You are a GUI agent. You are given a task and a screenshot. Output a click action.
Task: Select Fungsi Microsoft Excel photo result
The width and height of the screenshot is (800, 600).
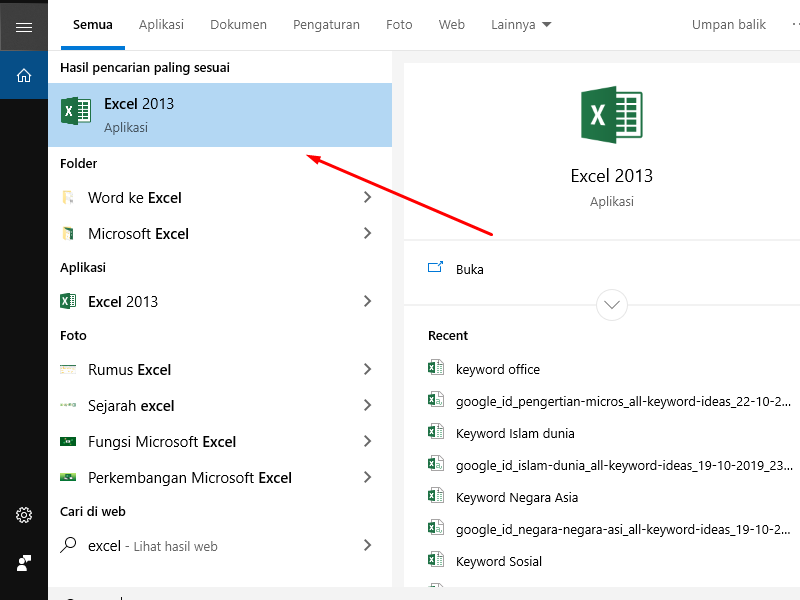tap(220, 441)
